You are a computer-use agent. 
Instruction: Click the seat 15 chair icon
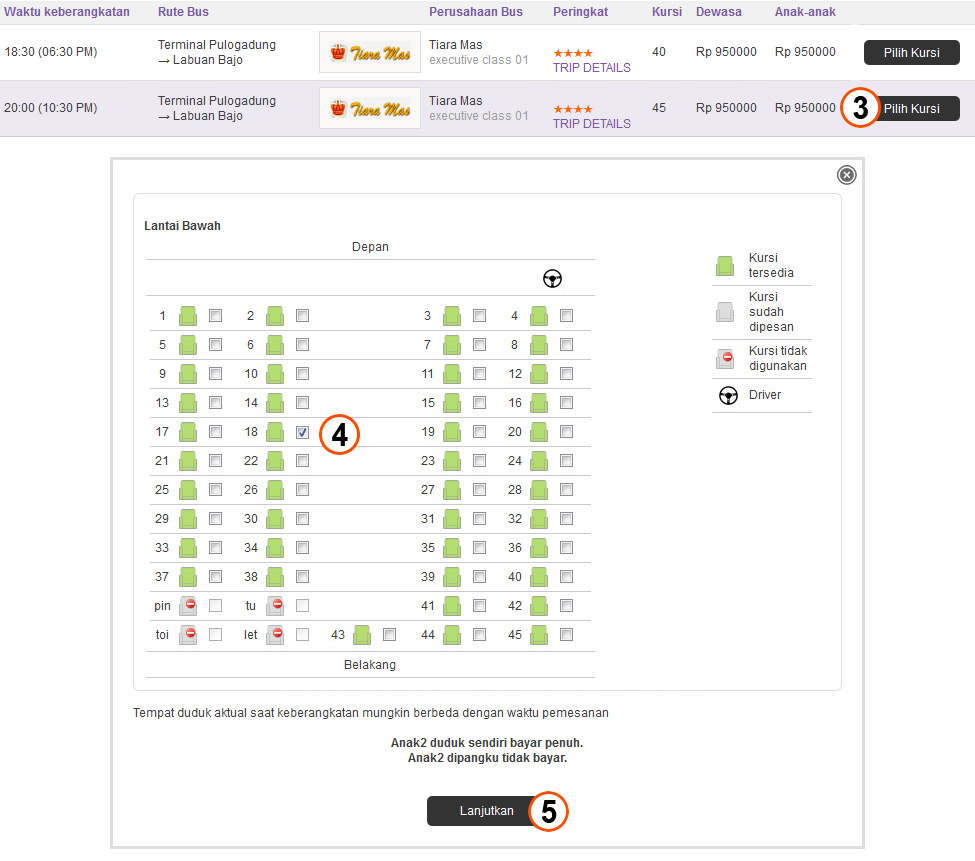coord(452,403)
